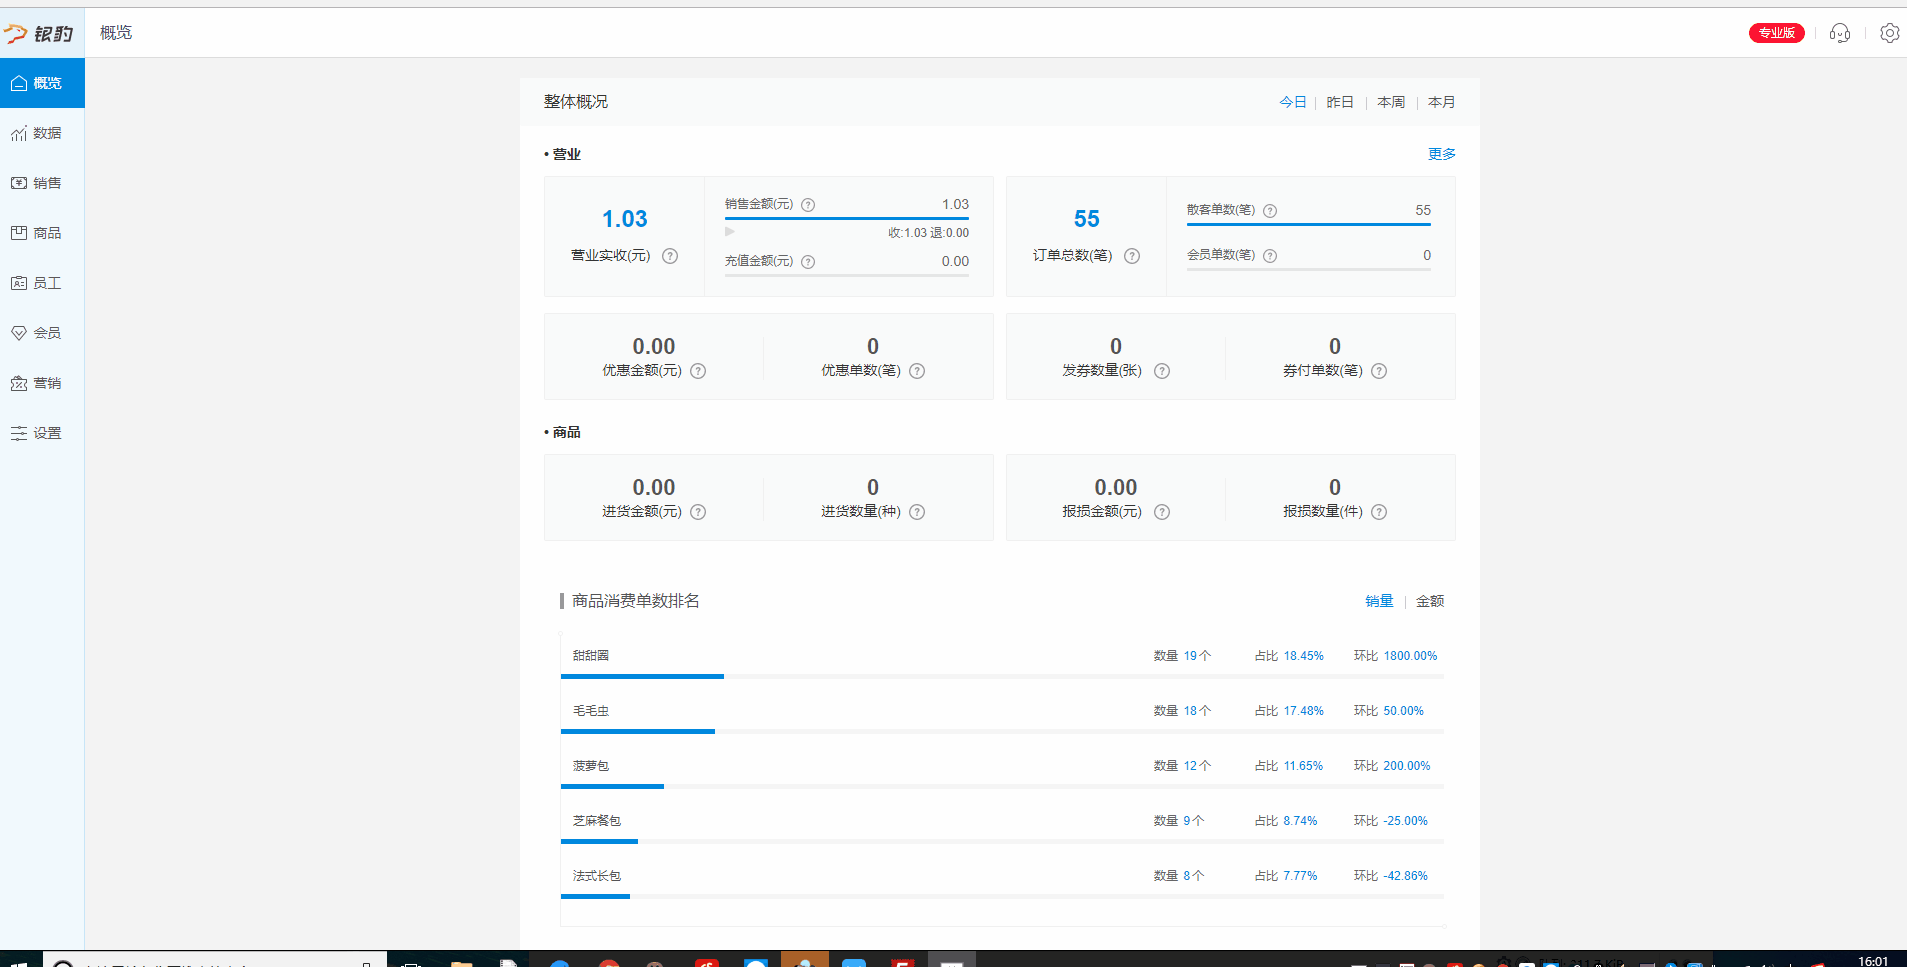Switch the overview period to 昨日

coord(1340,102)
